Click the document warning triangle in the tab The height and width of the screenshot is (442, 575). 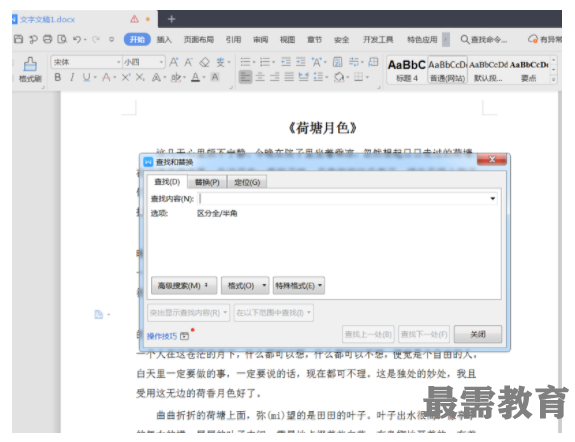point(135,19)
